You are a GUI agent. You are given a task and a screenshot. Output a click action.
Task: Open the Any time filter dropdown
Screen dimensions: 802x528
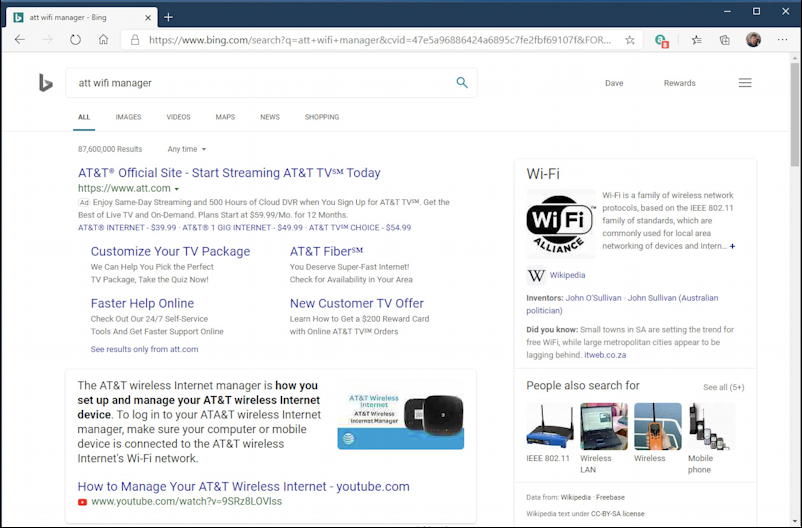187,149
